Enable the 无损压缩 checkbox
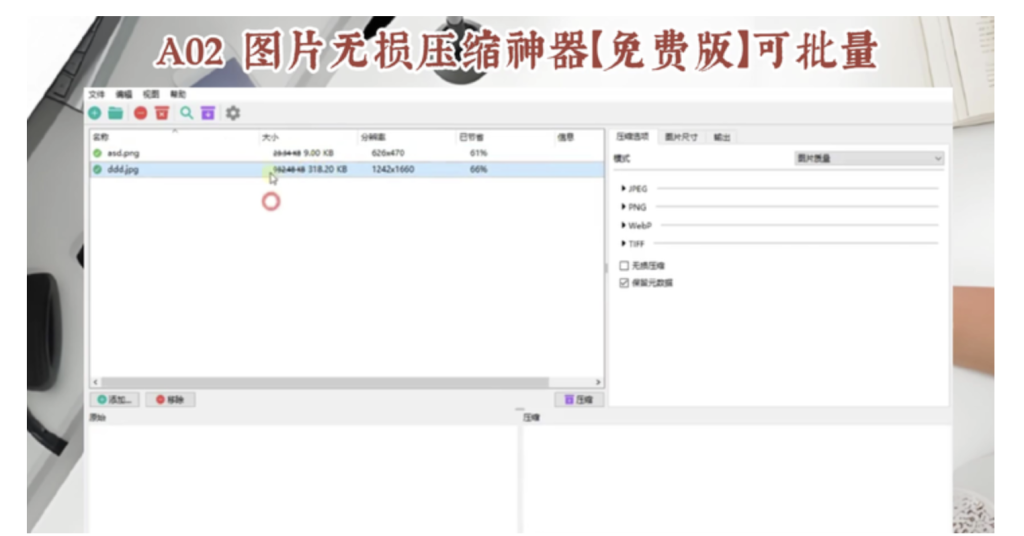The image size is (1024, 536). [624, 266]
